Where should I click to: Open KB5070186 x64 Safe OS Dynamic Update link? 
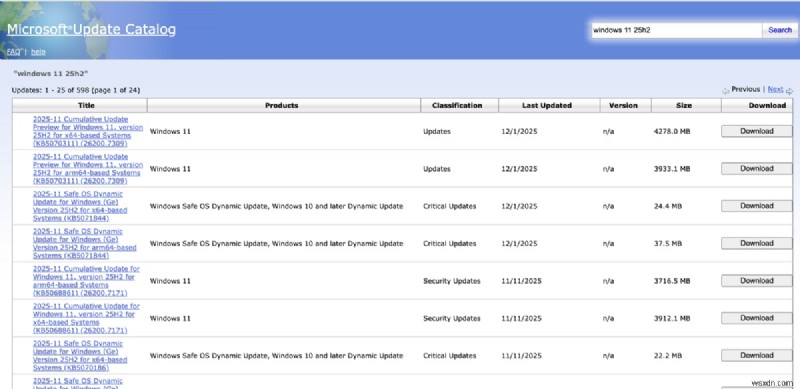click(80, 355)
